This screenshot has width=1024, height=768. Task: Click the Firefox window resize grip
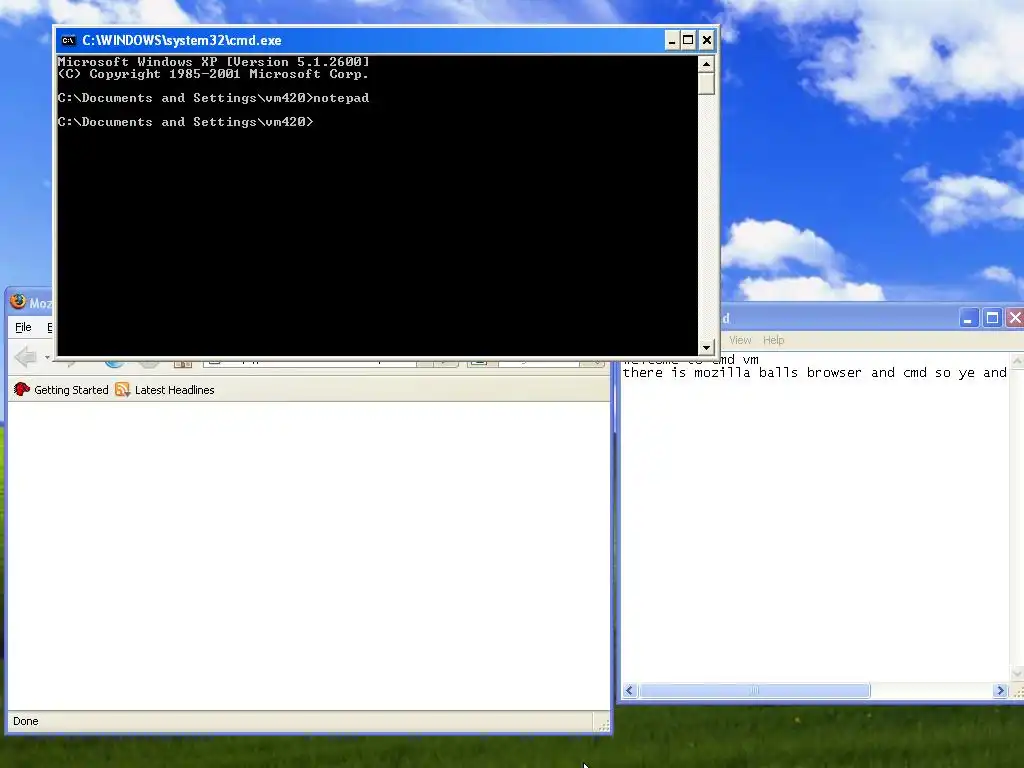(x=604, y=724)
